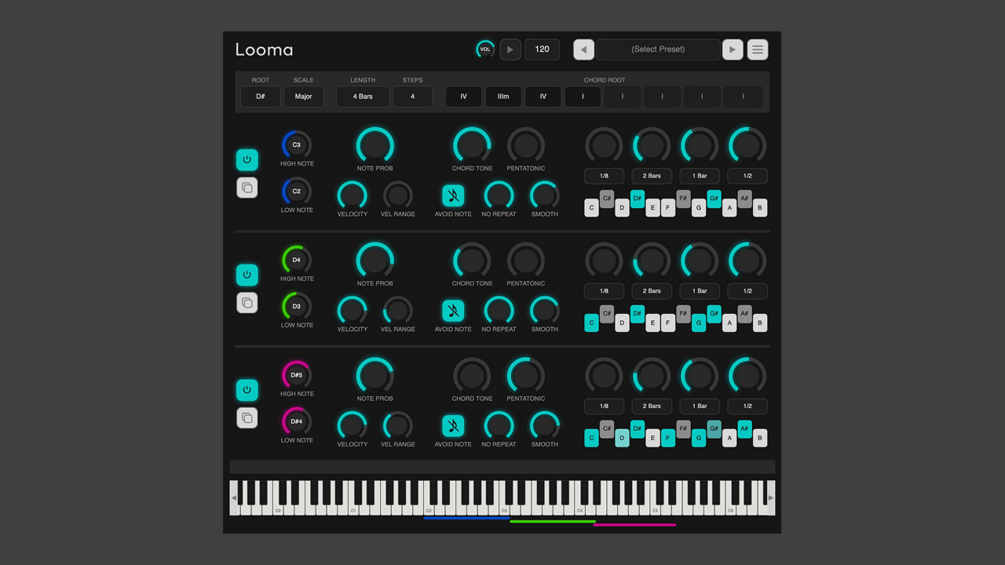This screenshot has width=1005, height=565.
Task: Click SMOOTH knob in first row
Action: click(x=544, y=195)
